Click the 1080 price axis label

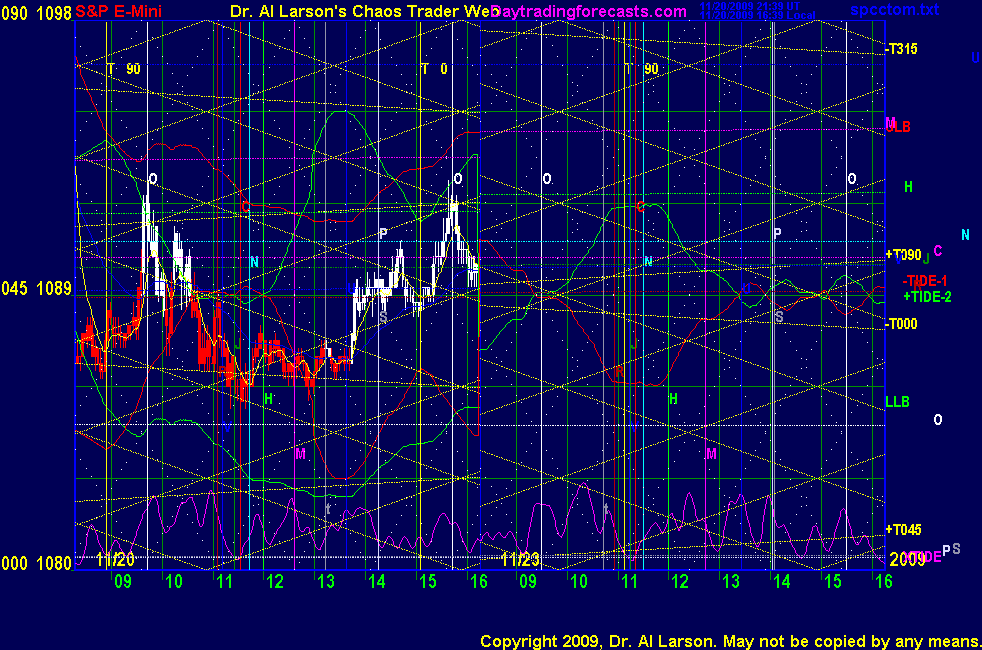(x=54, y=563)
